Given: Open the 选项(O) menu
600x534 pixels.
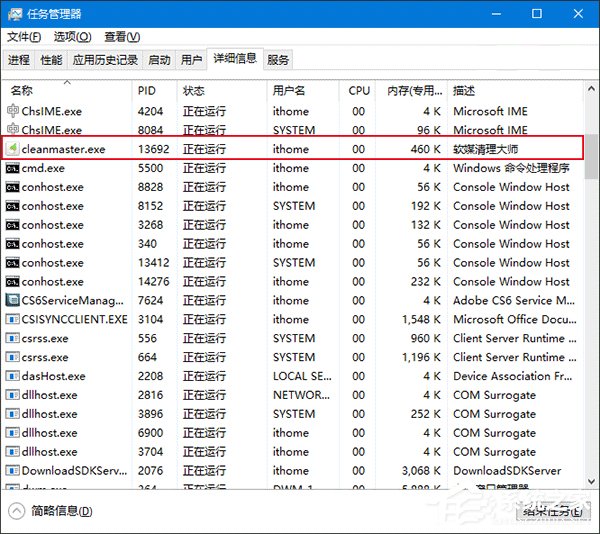Looking at the screenshot, I should (x=72, y=37).
